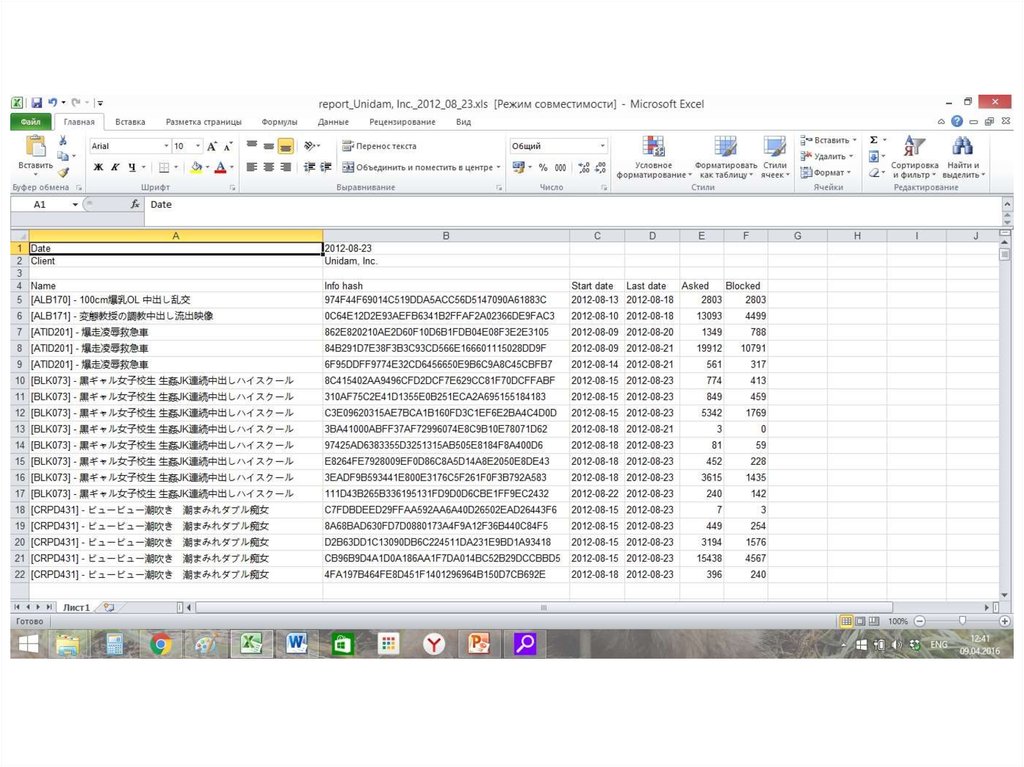
Task: Click the Paste (Вставить) clipboard icon
Action: (x=35, y=148)
